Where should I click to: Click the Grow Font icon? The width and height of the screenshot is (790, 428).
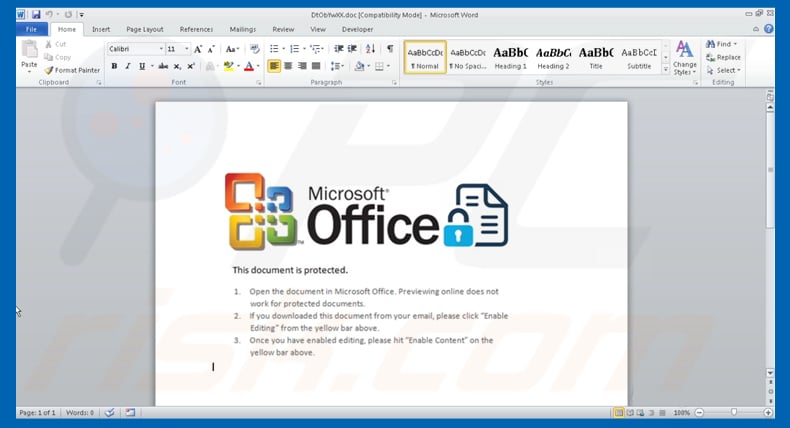point(198,48)
